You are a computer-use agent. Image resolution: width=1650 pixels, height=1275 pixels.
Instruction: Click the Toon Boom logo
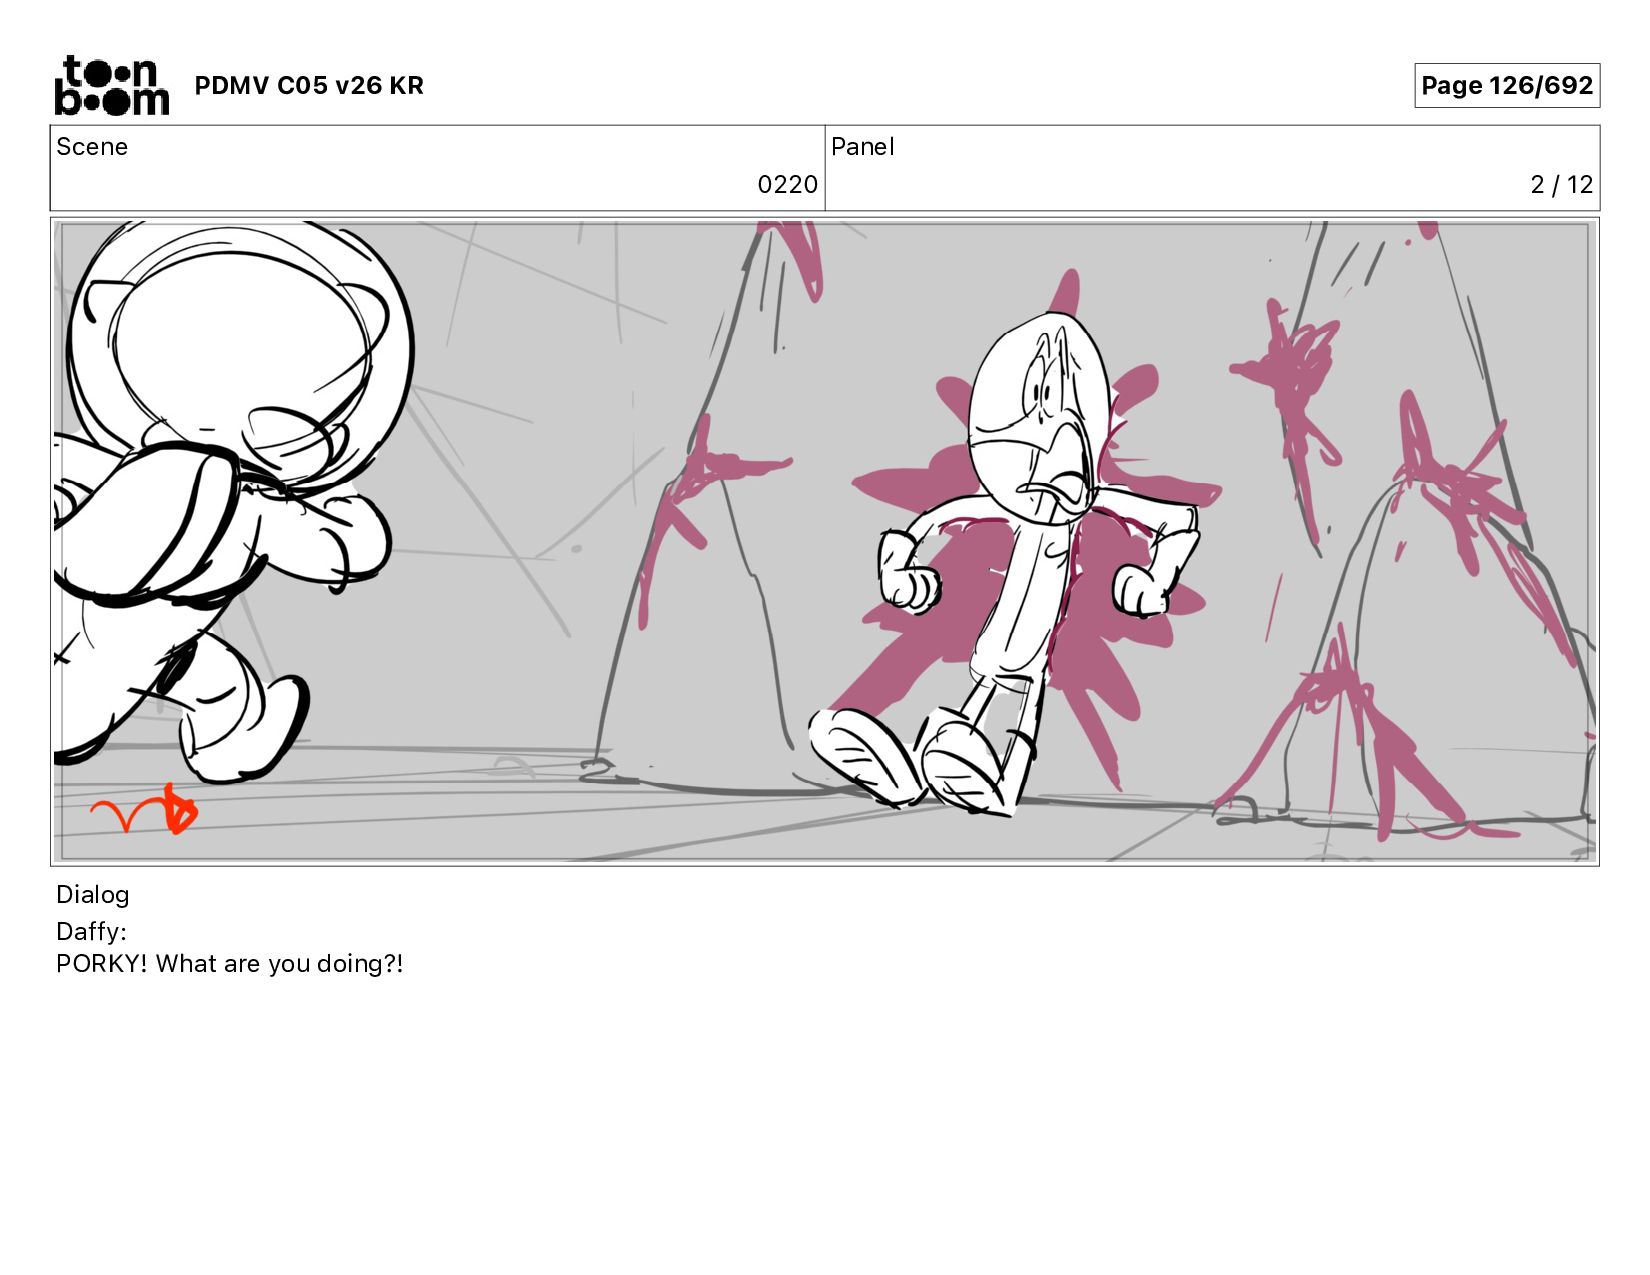click(x=111, y=85)
